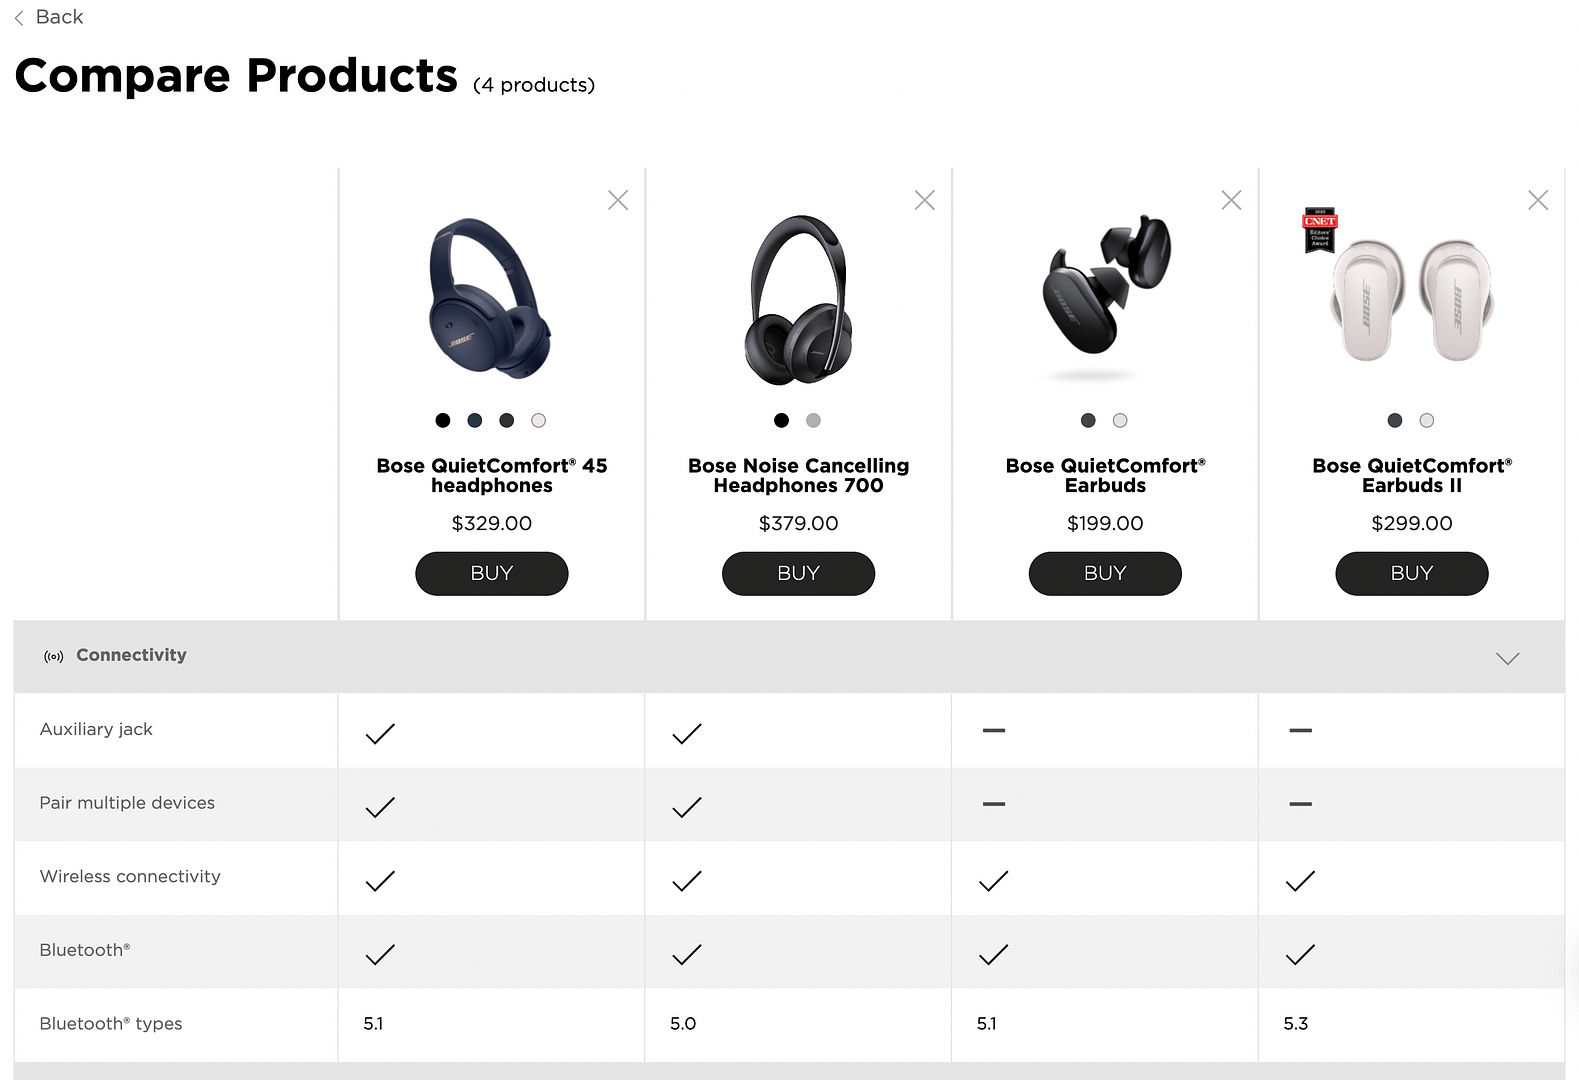Viewport: 1579px width, 1080px height.
Task: Buy the QuietComfort 45 headphones
Action: click(x=491, y=574)
